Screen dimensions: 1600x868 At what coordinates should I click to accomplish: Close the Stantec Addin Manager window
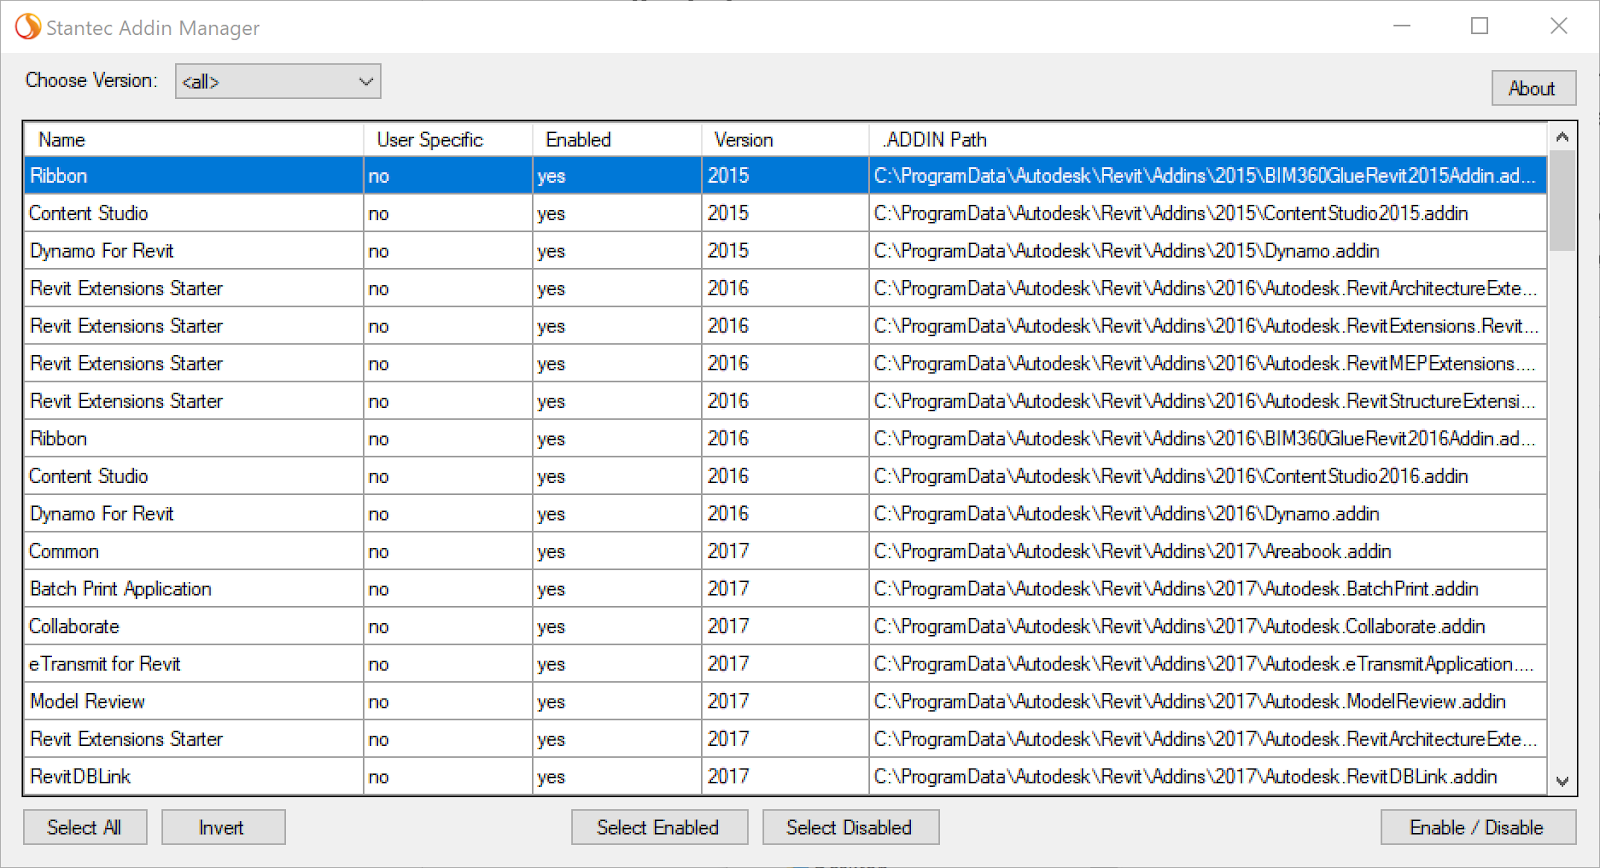point(1558,26)
